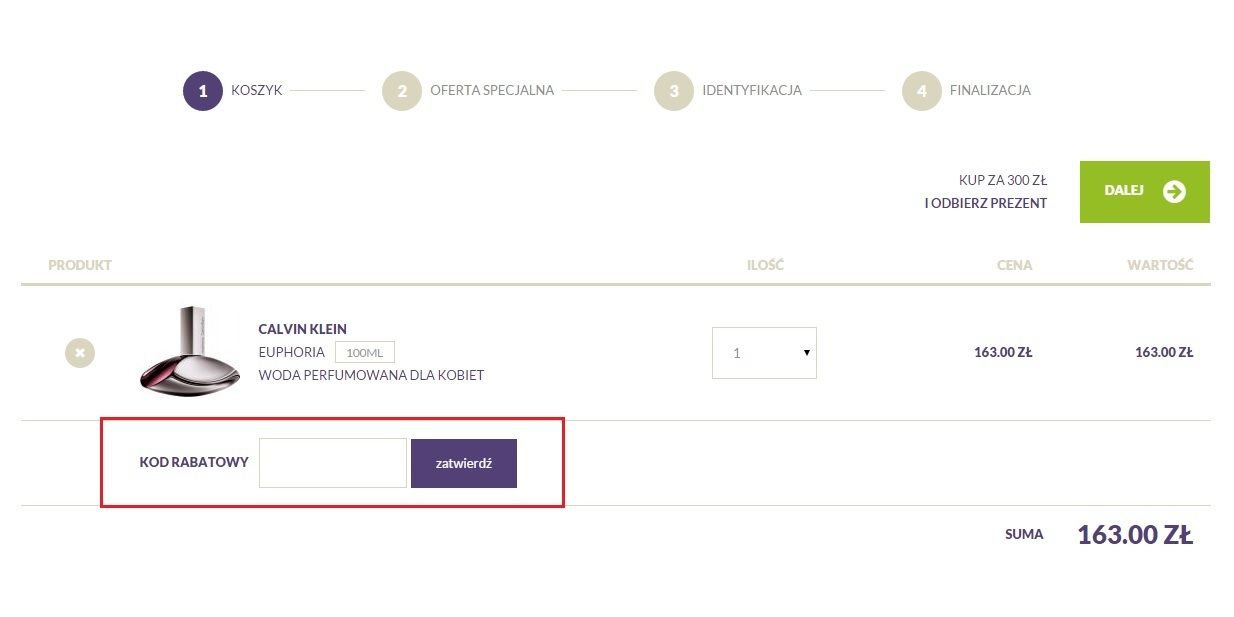Screen dimensions: 1234x617
Task: Go to Oferta Specjalna step
Action: tap(492, 90)
